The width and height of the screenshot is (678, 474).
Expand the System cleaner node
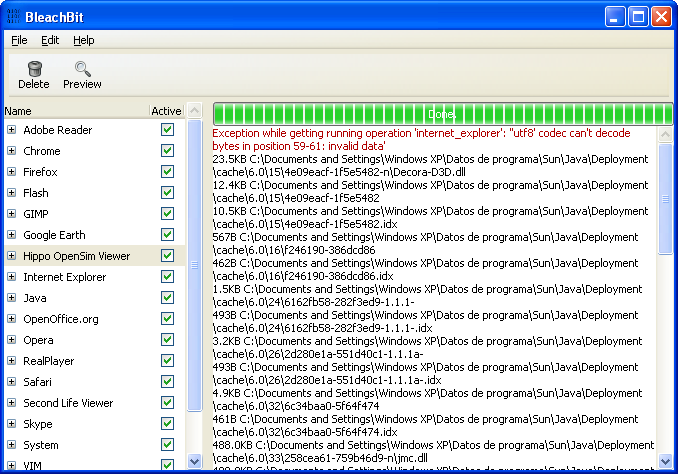12,445
